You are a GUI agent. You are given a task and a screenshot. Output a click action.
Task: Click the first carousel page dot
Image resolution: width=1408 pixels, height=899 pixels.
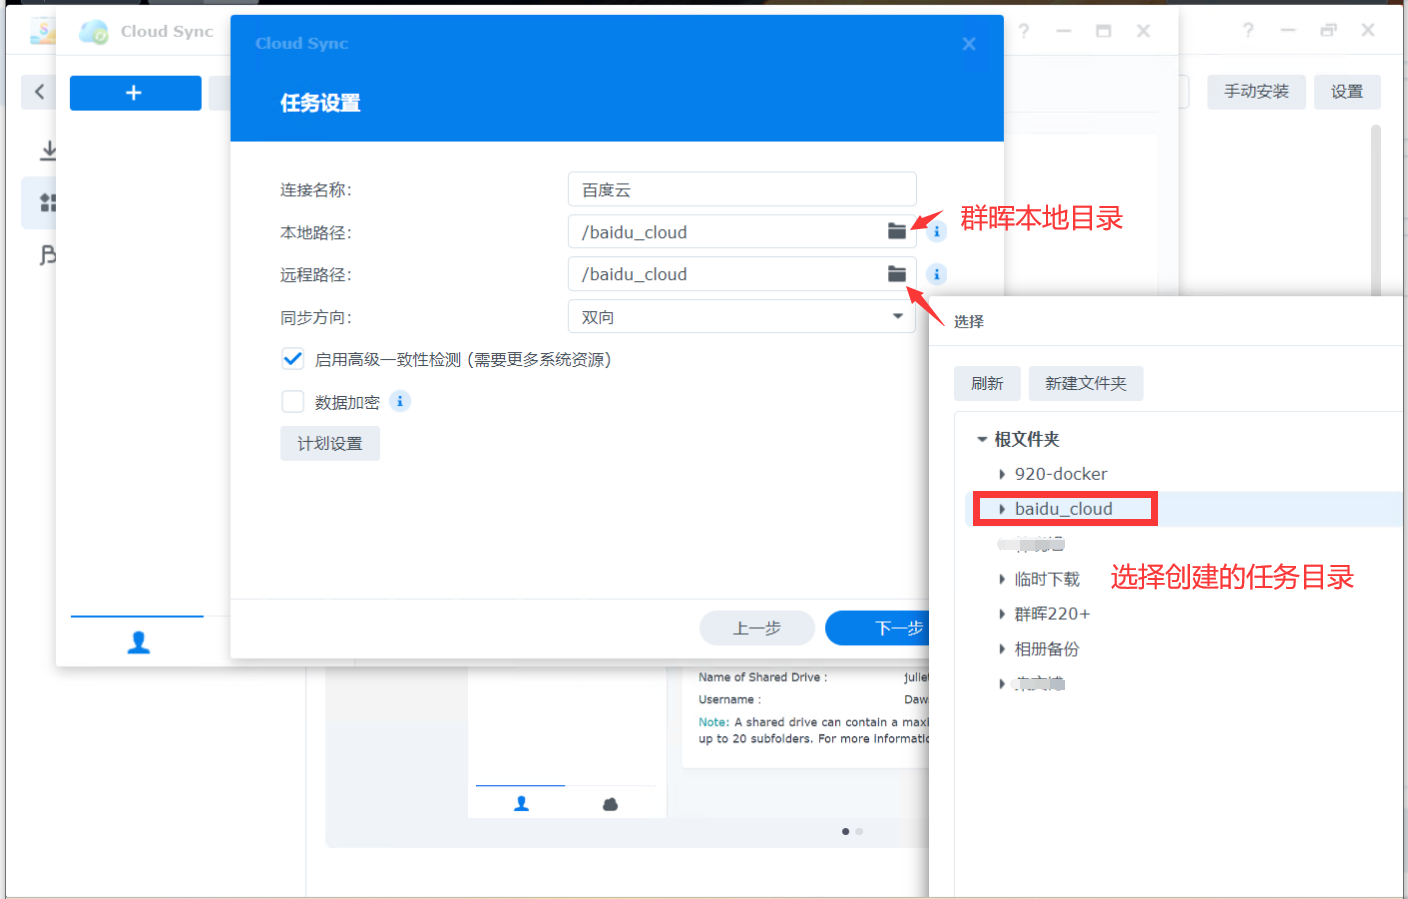click(x=846, y=831)
